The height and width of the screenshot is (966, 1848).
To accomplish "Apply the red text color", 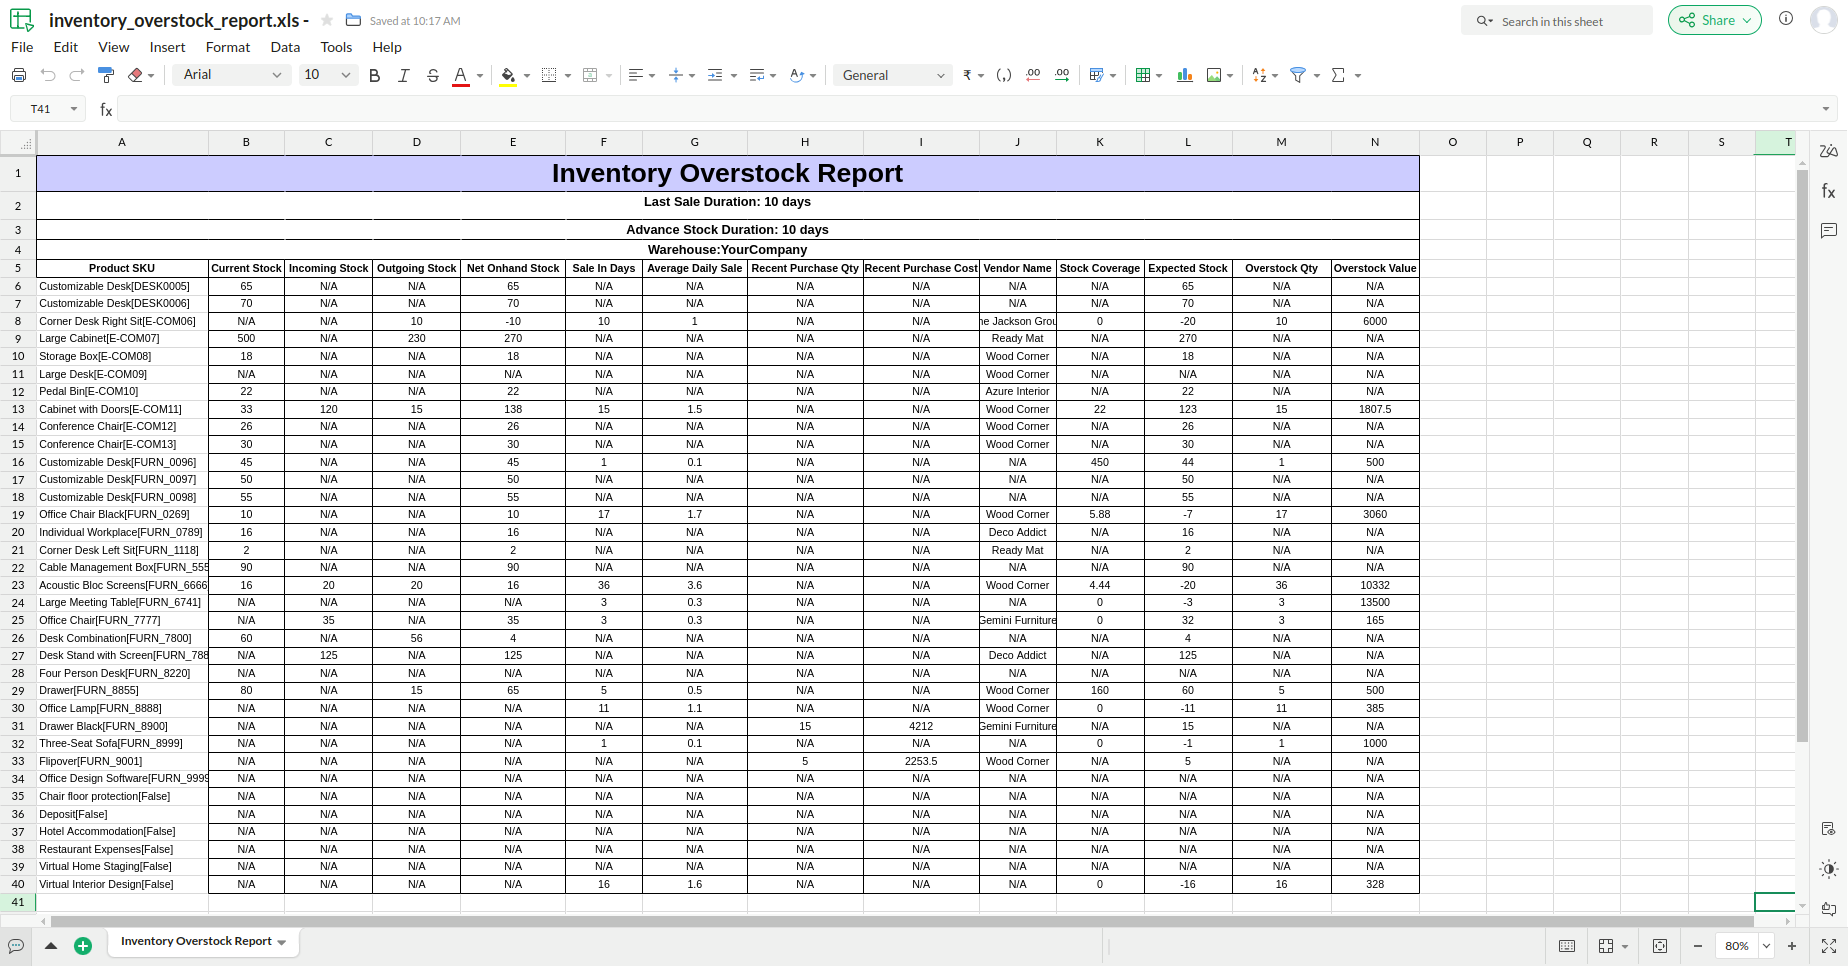I will coord(461,76).
